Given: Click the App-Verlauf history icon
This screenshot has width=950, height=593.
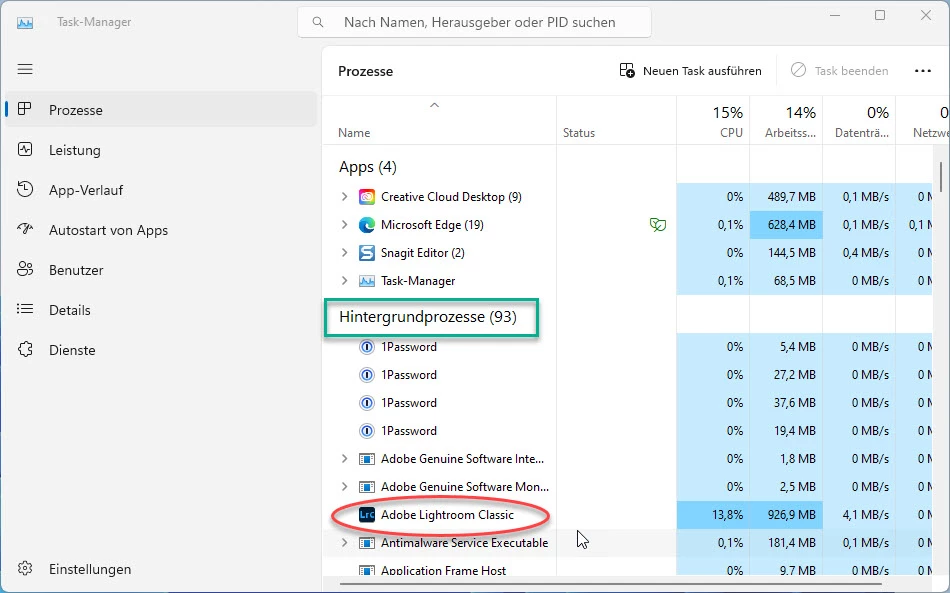Looking at the screenshot, I should tap(25, 190).
